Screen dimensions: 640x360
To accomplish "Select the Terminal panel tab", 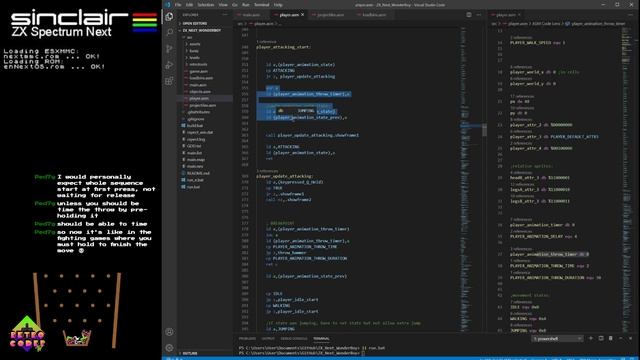I will point(321,338).
